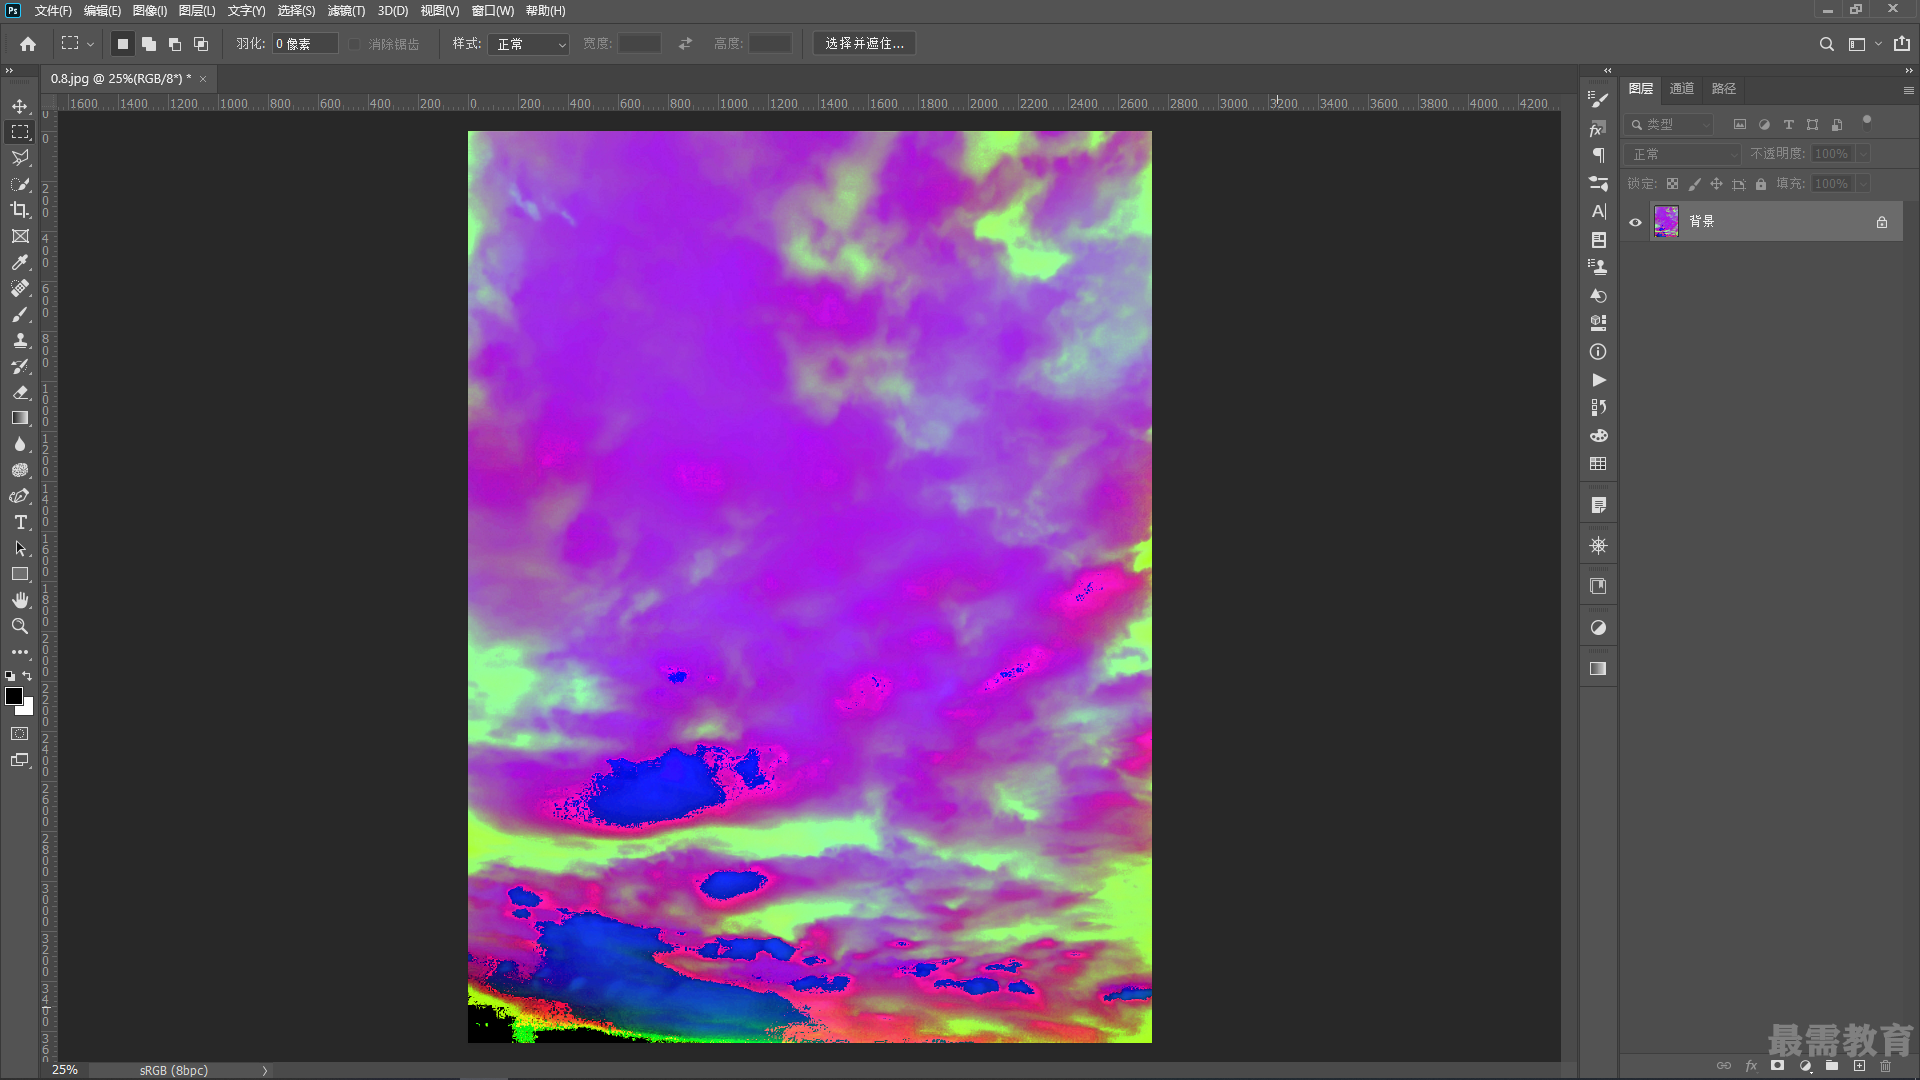Open the 窗口(W) menu

tap(492, 11)
